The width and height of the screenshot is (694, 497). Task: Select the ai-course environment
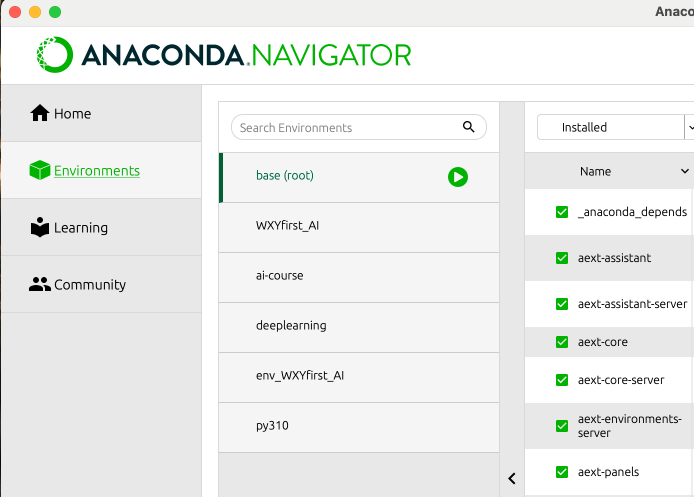pyautogui.click(x=359, y=277)
